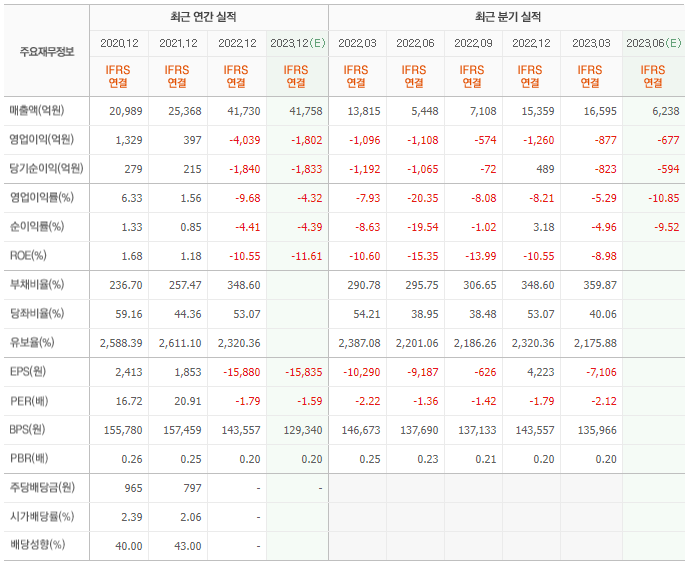Click EPS value 4,223
Viewport: 691px width, 564px height.
pyautogui.click(x=541, y=372)
